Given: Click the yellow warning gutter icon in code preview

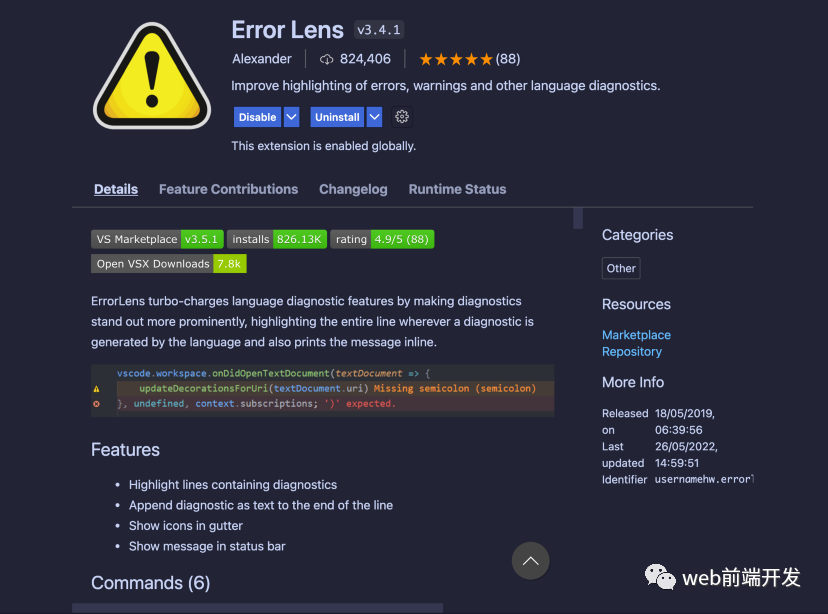Looking at the screenshot, I should click(97, 389).
